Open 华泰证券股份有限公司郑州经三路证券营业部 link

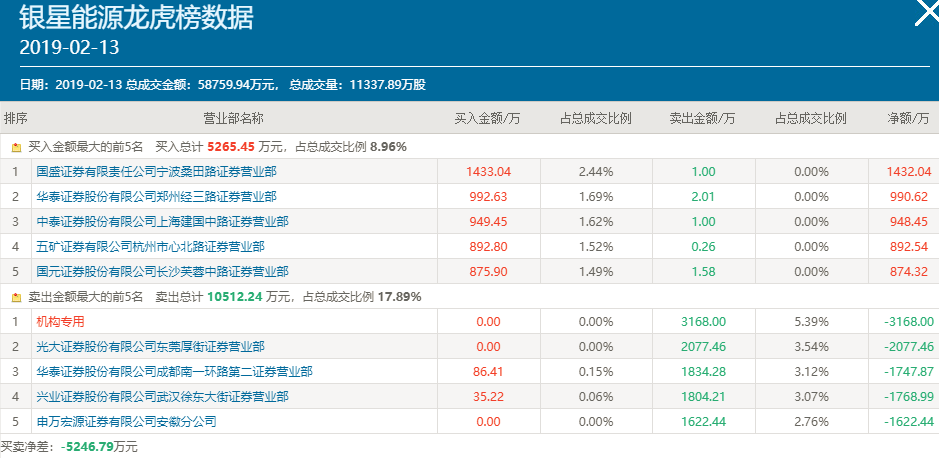(x=156, y=196)
